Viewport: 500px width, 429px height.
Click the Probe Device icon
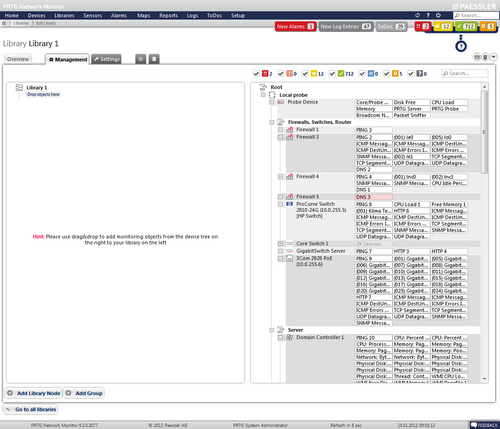pos(281,102)
